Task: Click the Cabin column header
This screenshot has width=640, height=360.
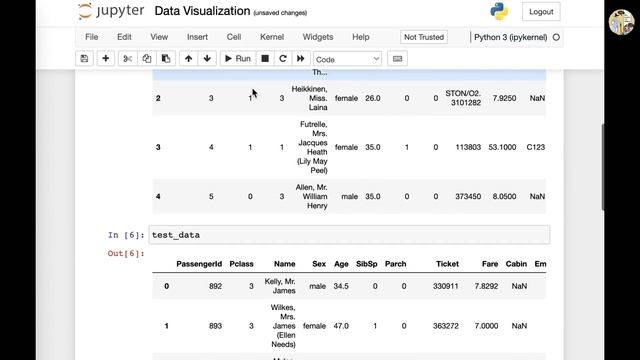Action: (x=516, y=264)
